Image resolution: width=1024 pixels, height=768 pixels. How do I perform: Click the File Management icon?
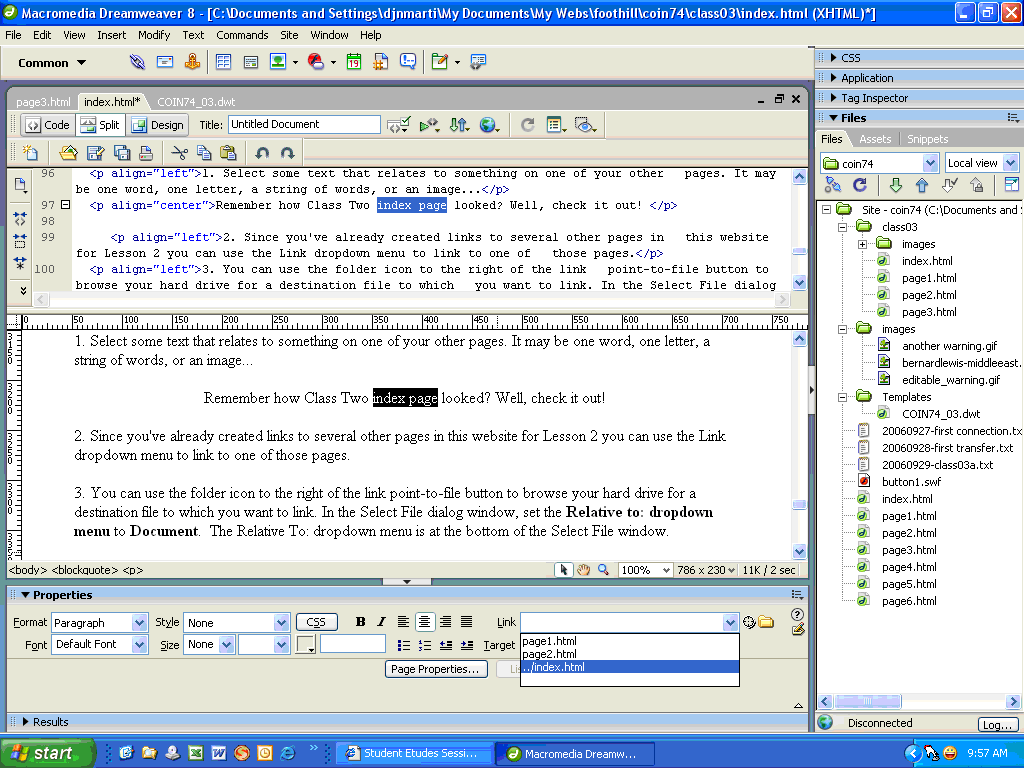point(459,125)
